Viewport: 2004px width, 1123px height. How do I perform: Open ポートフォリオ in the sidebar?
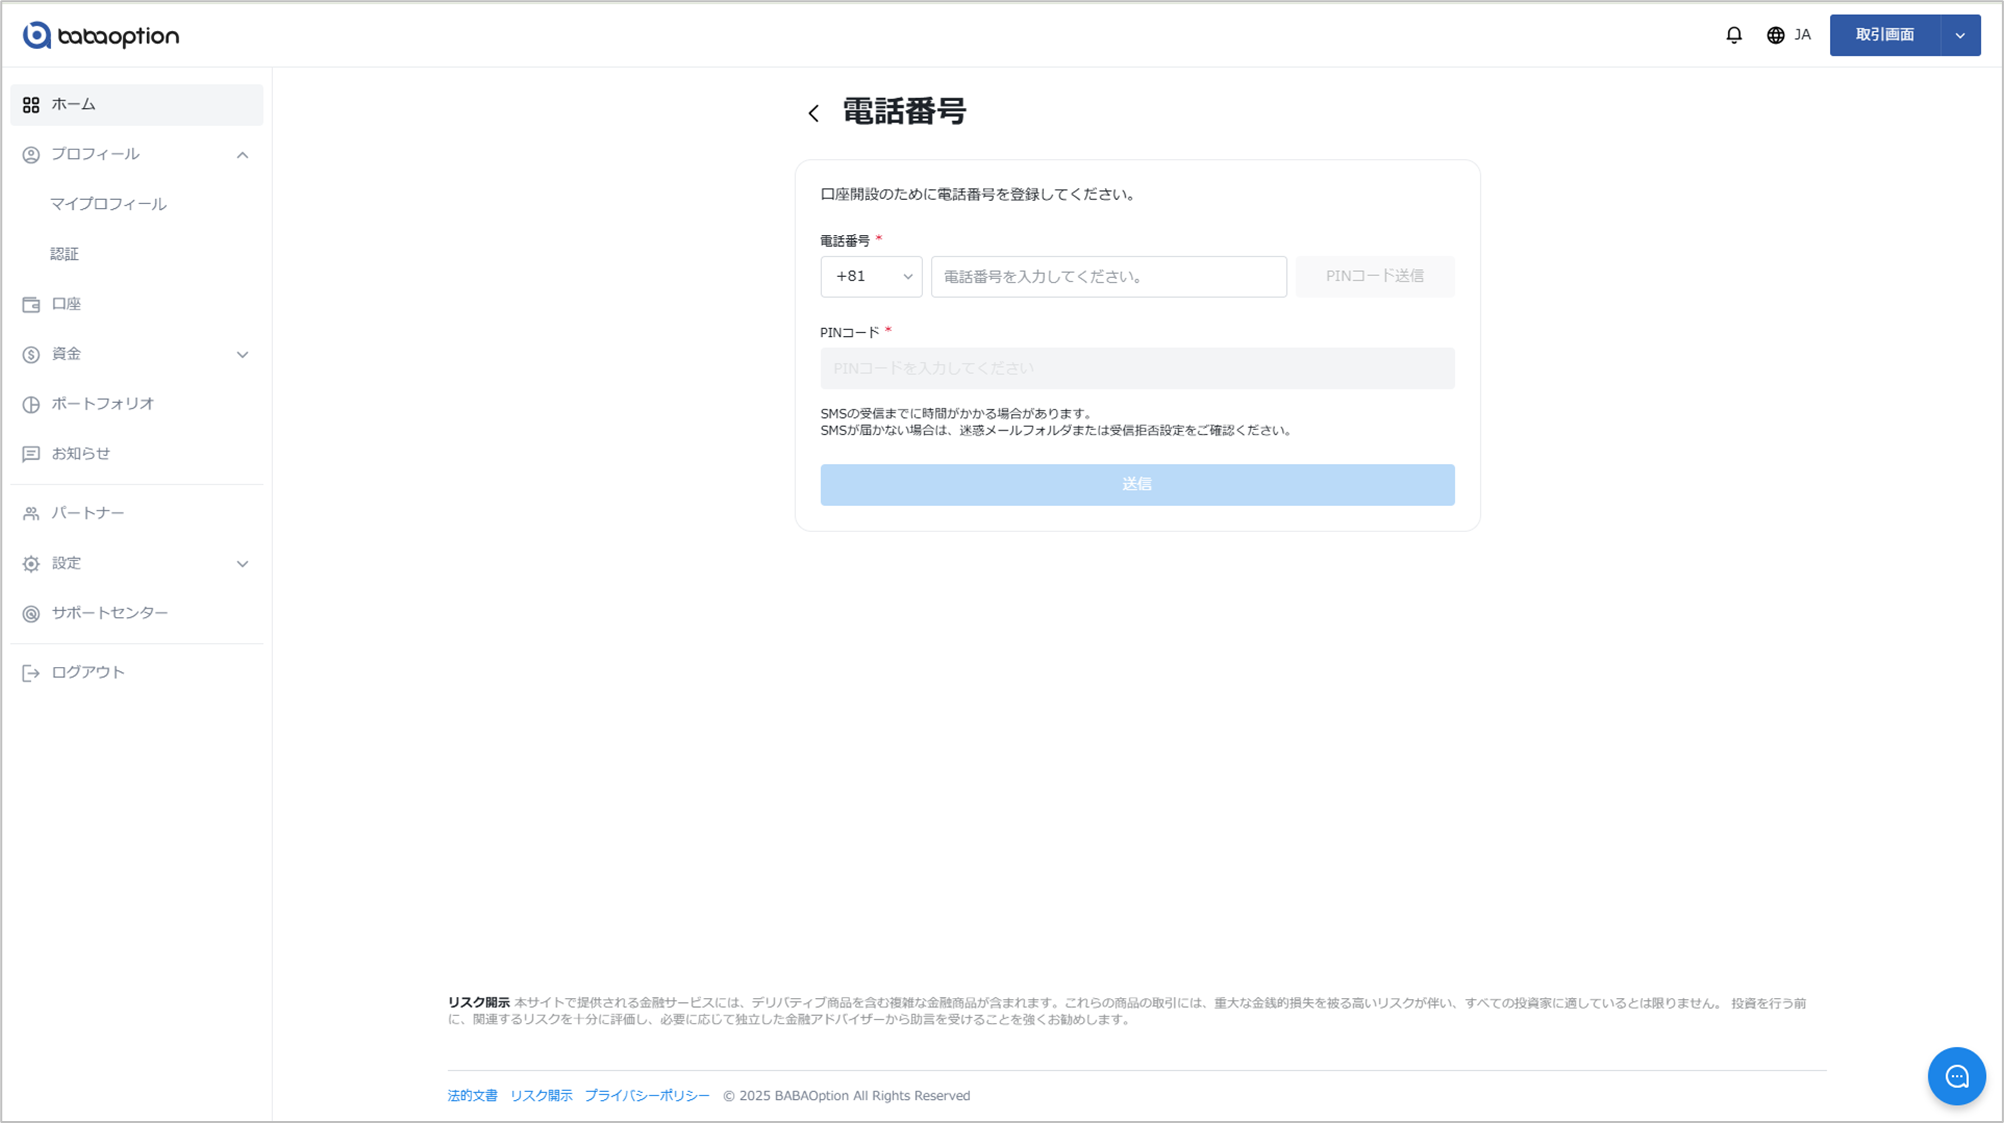102,404
